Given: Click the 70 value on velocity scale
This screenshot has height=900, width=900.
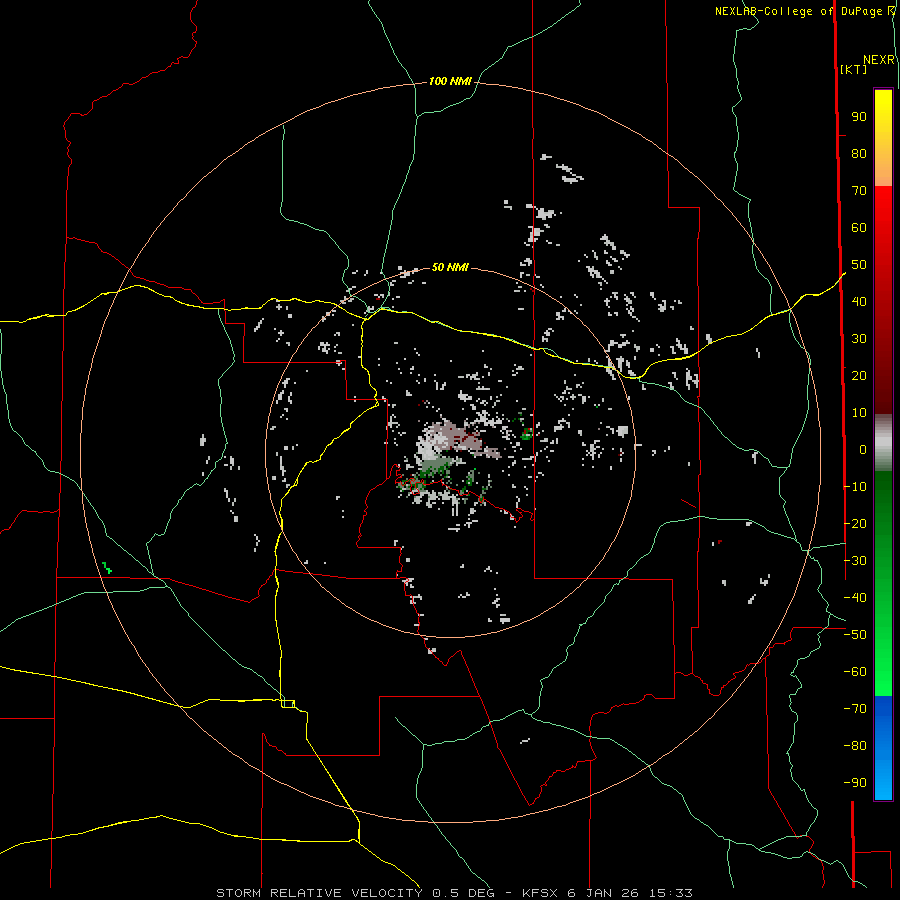Looking at the screenshot, I should pos(859,191).
